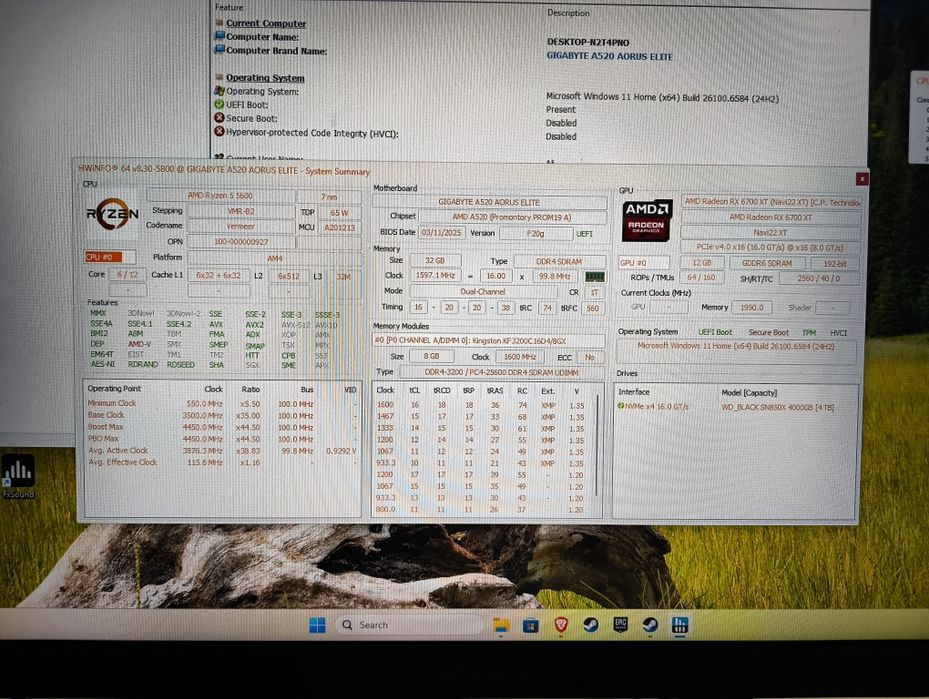This screenshot has height=699, width=929.
Task: Open the memory module selector showing Kingston KF3200C16D4/8GX
Action: [489, 341]
